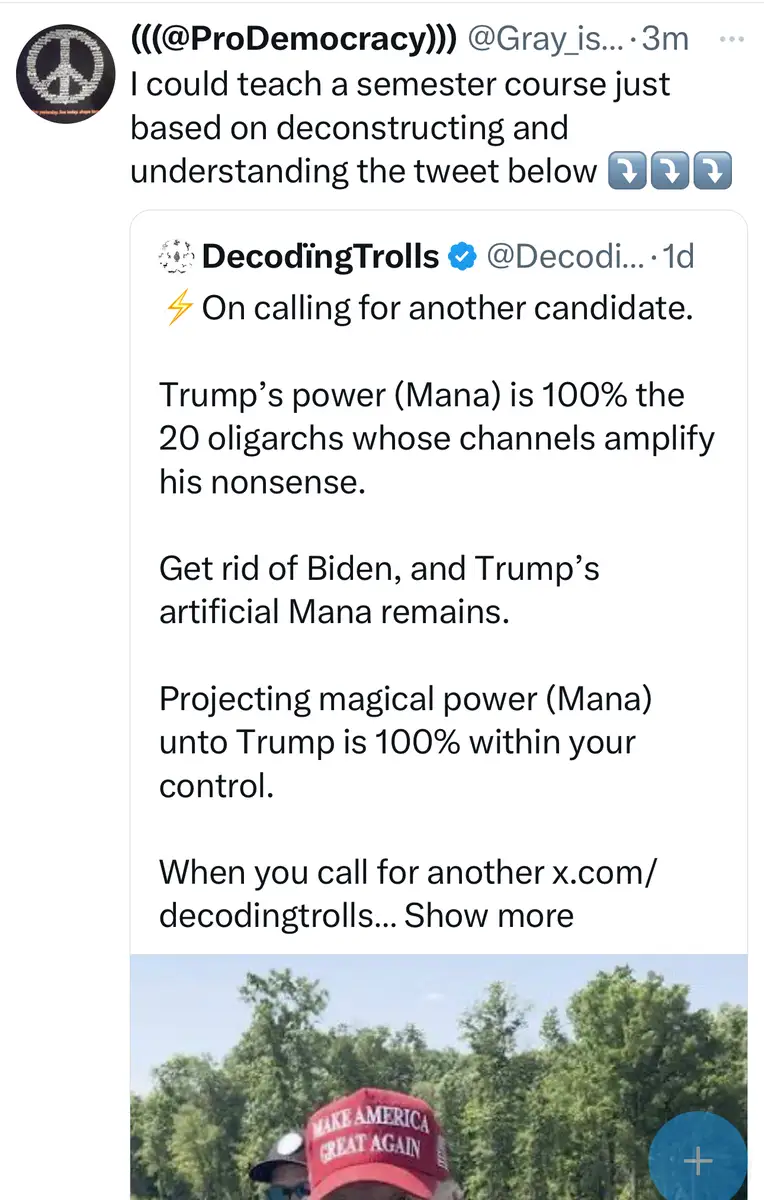The height and width of the screenshot is (1200, 764).
Task: Click the first down-arrow emoji
Action: (626, 172)
